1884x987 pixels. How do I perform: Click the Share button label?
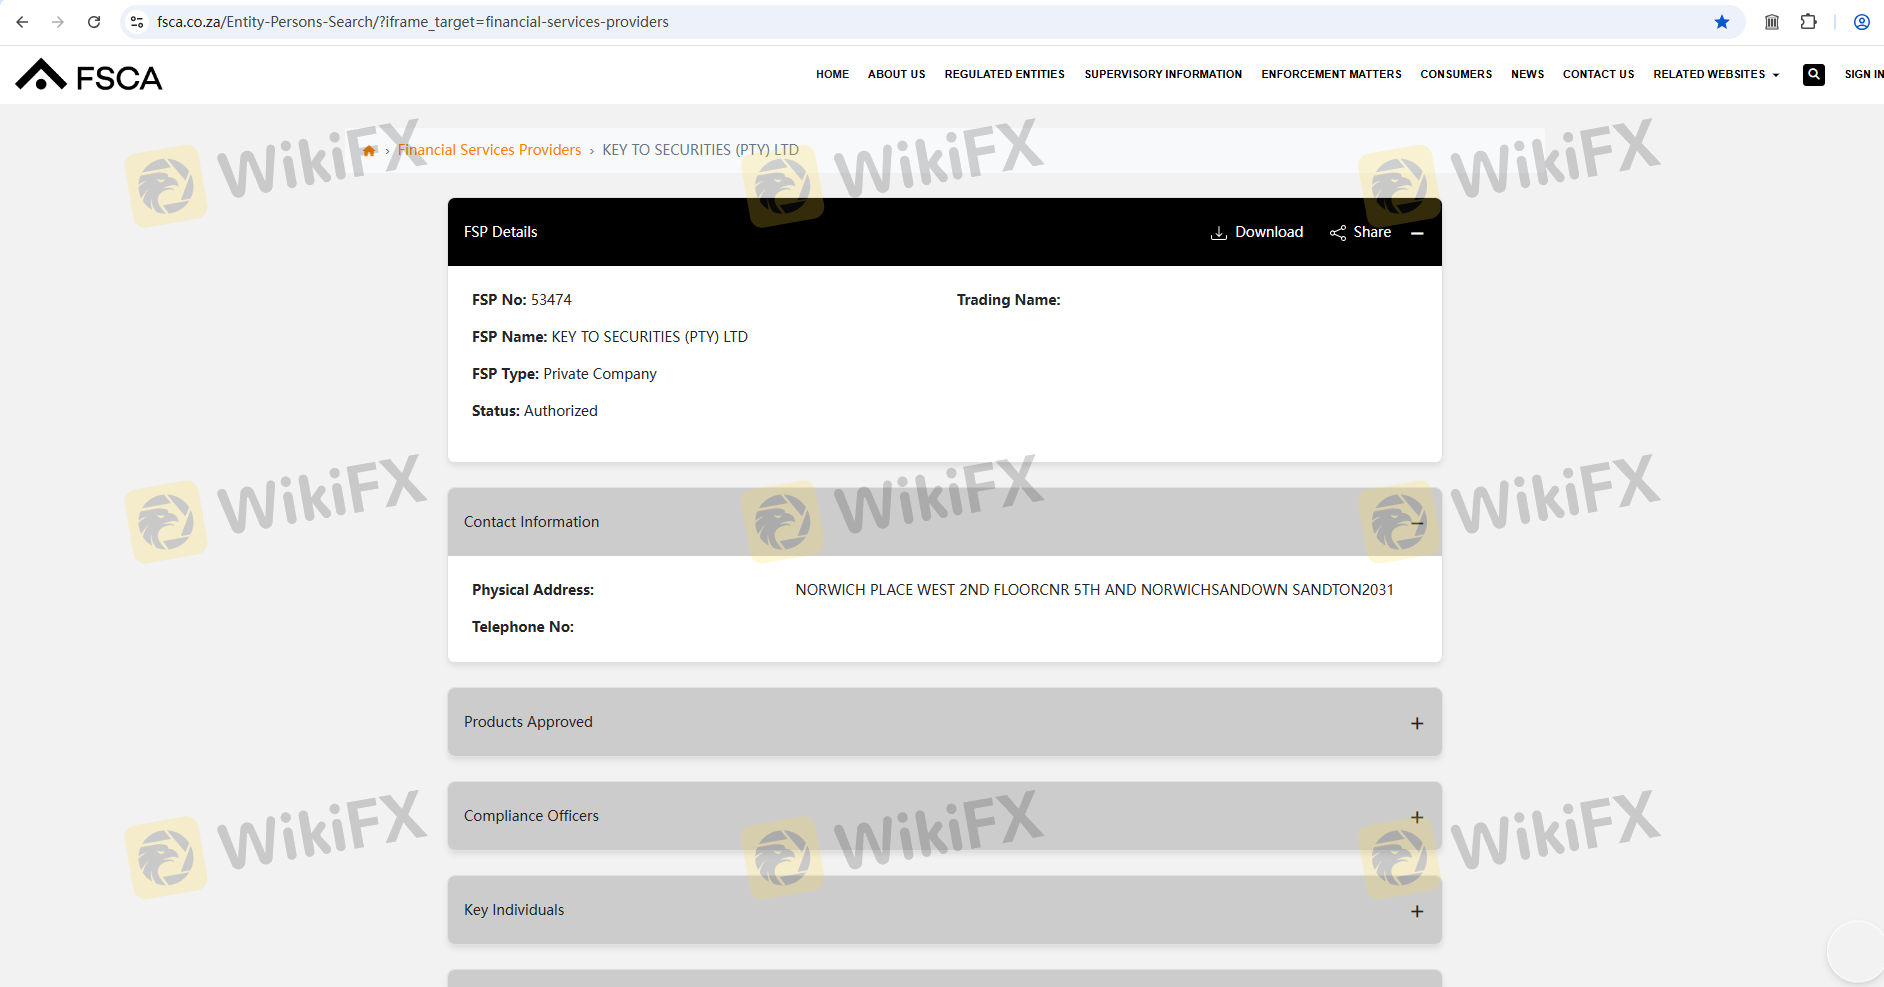tap(1372, 232)
